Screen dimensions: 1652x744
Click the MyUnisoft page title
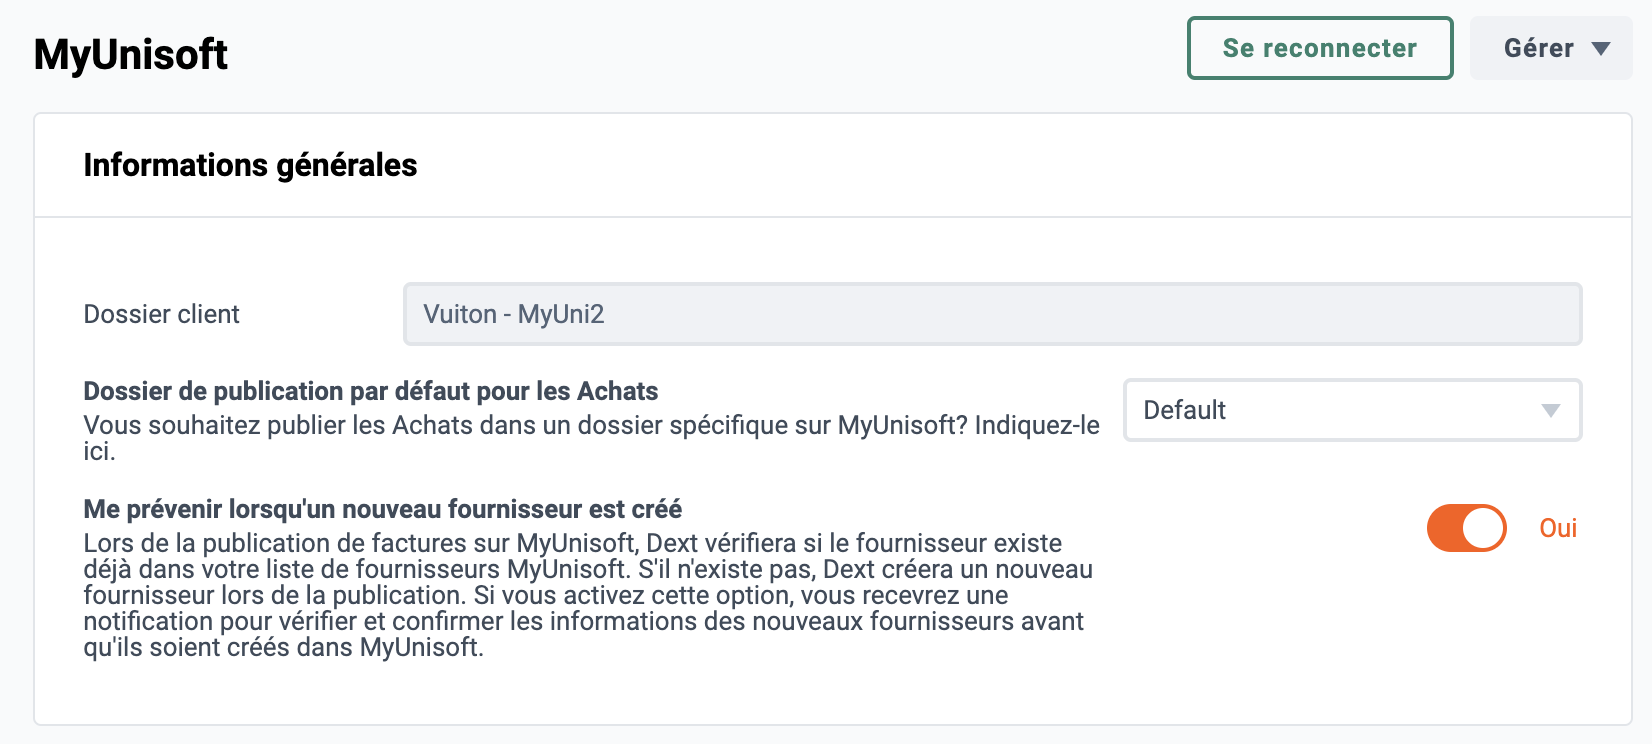tap(131, 54)
